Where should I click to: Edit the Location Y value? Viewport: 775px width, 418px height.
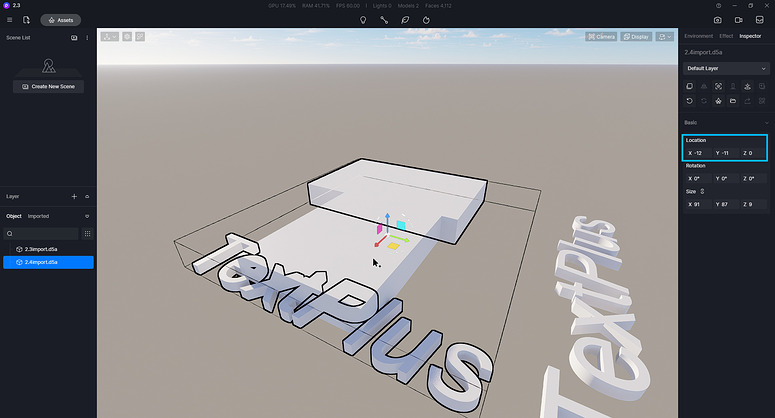725,153
